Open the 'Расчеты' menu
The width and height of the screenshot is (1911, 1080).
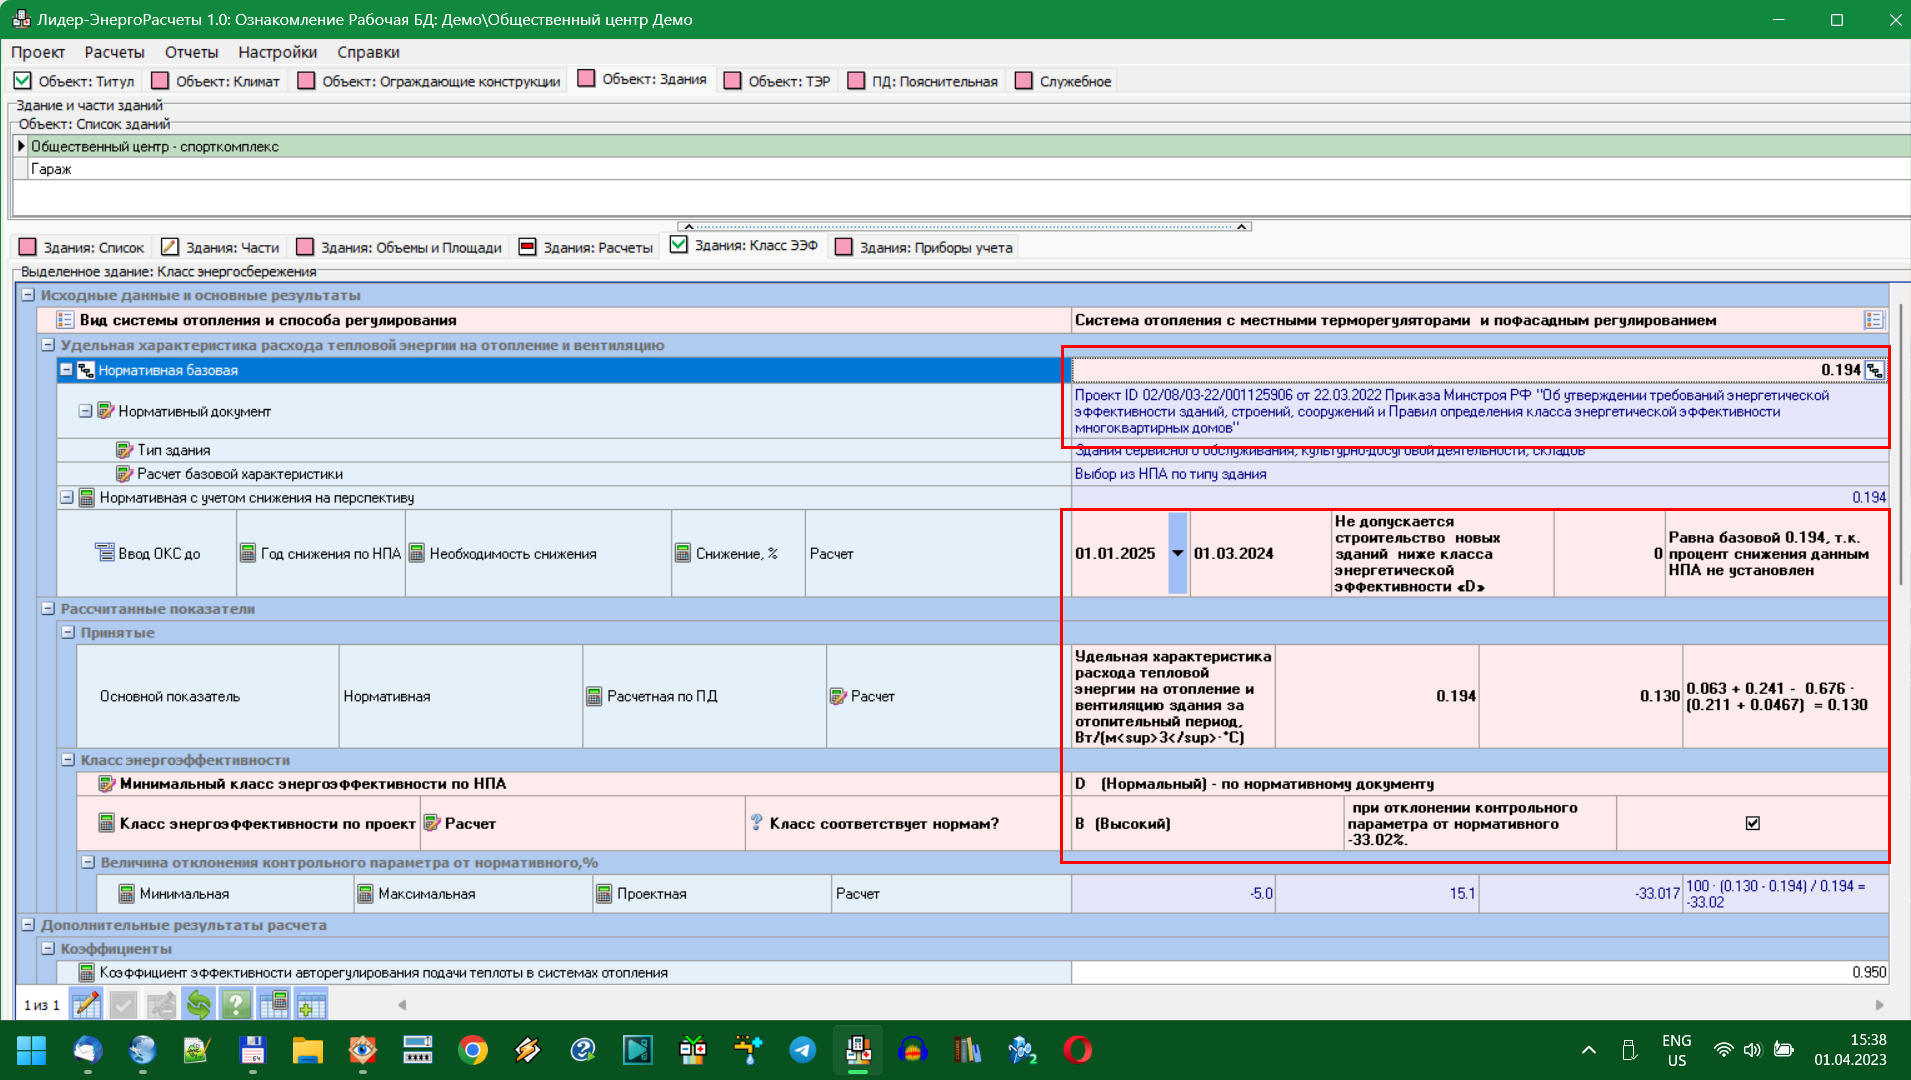coord(114,52)
